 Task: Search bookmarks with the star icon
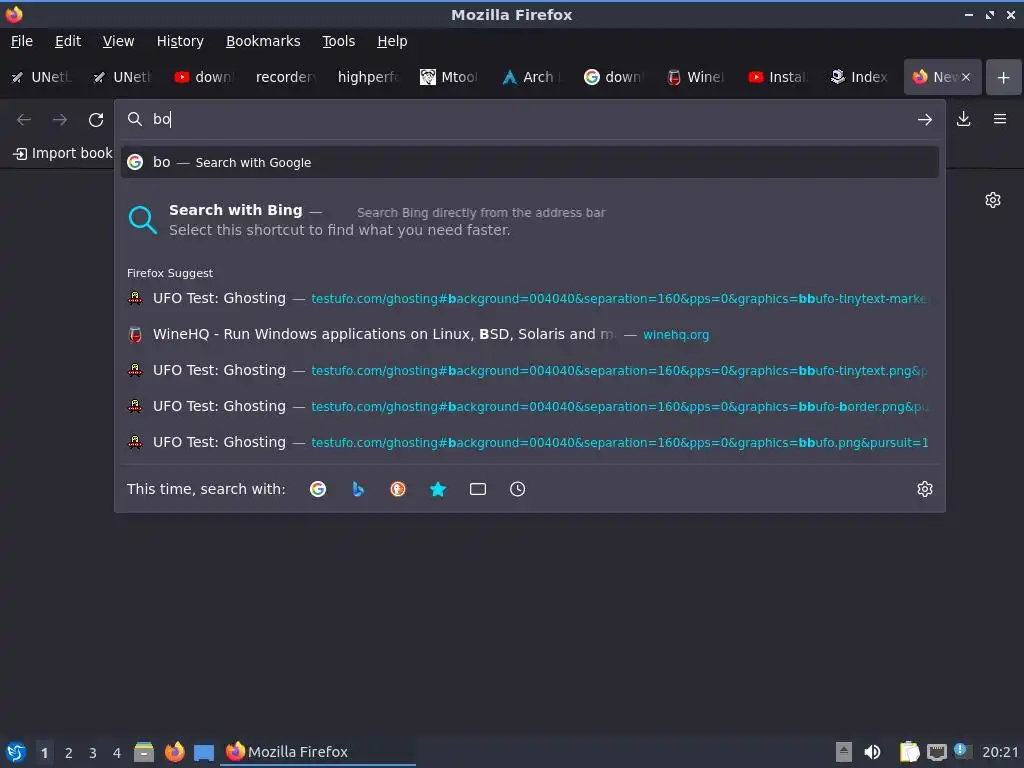coord(438,489)
